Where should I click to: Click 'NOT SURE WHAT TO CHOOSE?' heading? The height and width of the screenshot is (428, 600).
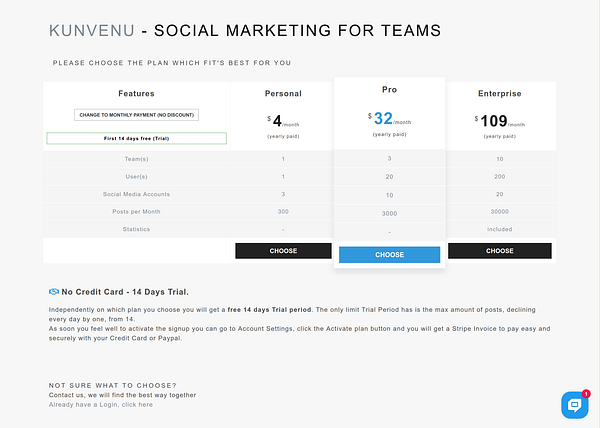click(x=112, y=386)
